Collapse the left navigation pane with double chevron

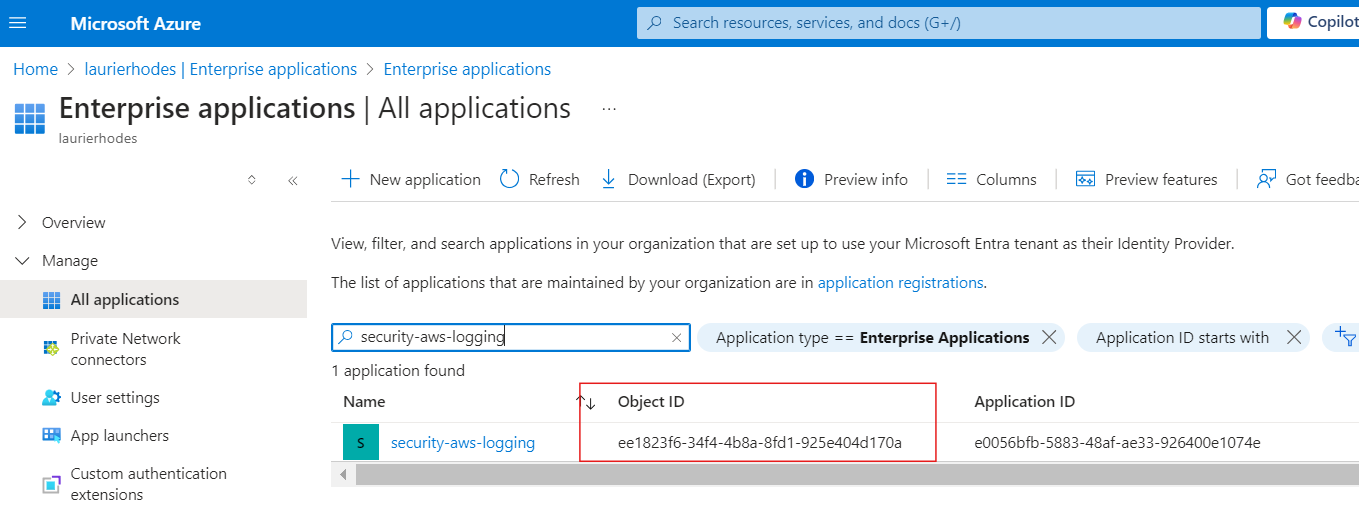click(293, 180)
